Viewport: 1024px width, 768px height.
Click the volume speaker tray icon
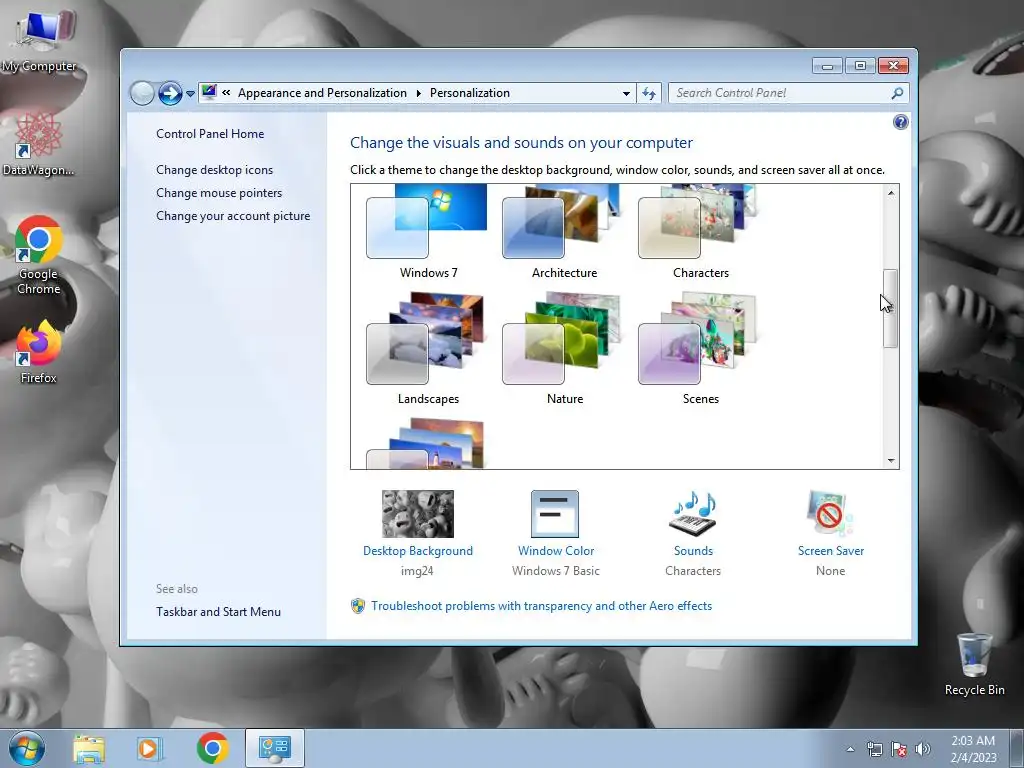click(923, 749)
